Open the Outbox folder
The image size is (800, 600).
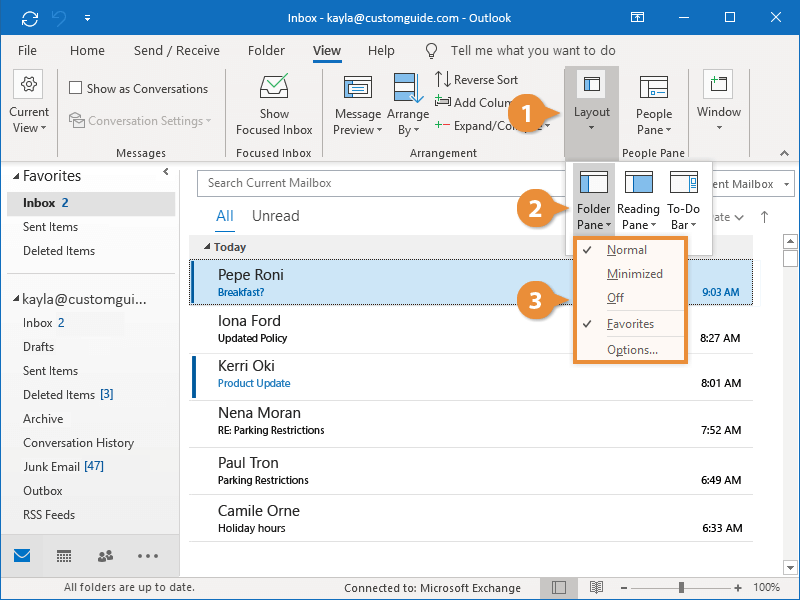pyautogui.click(x=42, y=491)
